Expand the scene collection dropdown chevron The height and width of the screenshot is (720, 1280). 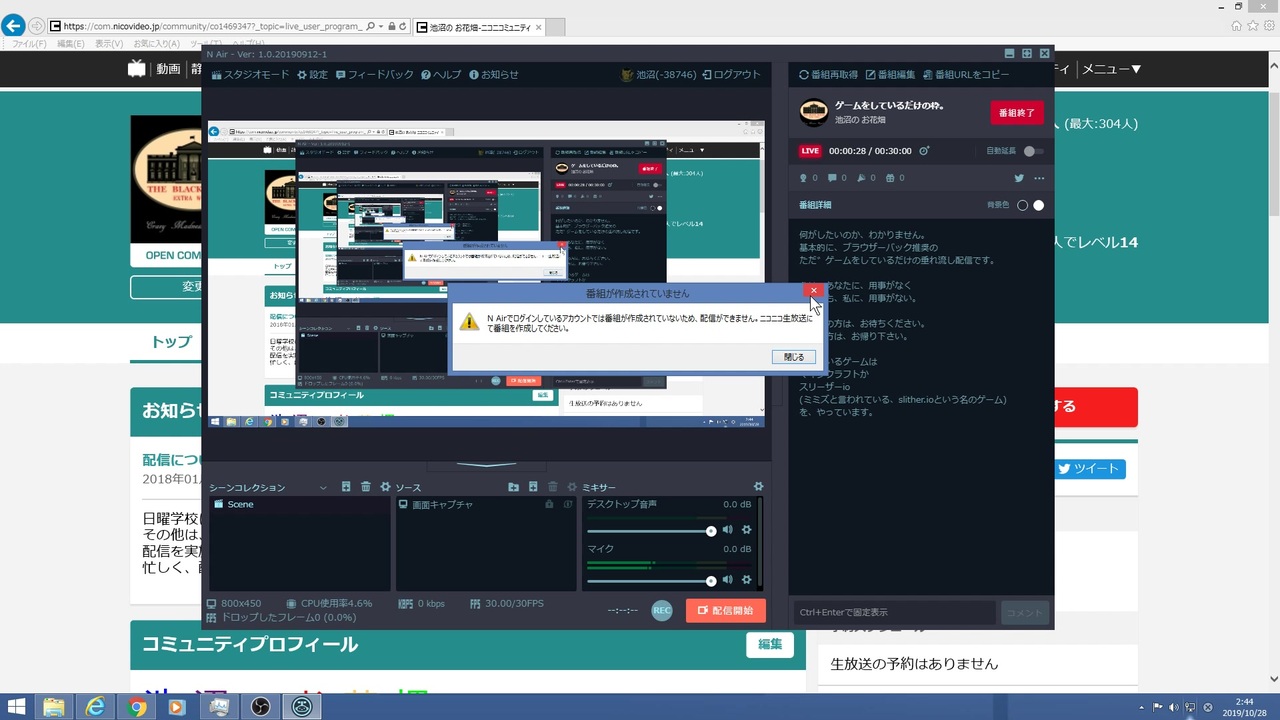[322, 487]
